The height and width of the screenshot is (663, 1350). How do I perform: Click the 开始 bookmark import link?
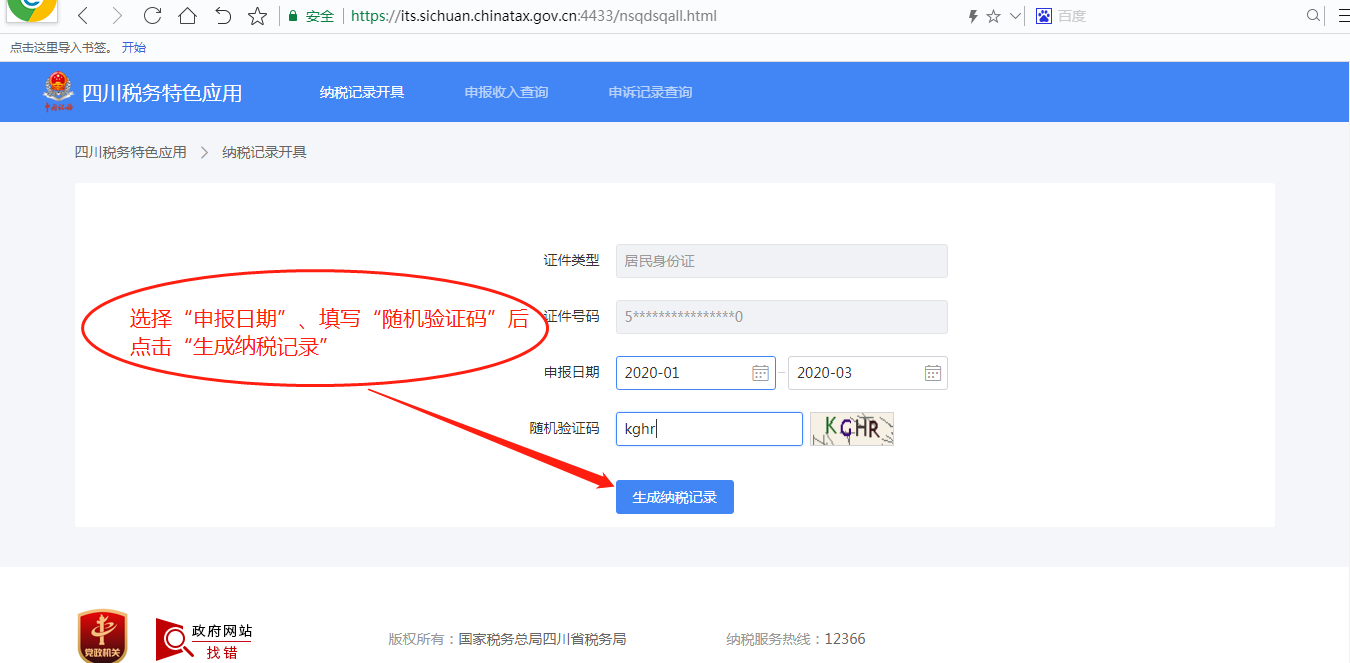(133, 47)
